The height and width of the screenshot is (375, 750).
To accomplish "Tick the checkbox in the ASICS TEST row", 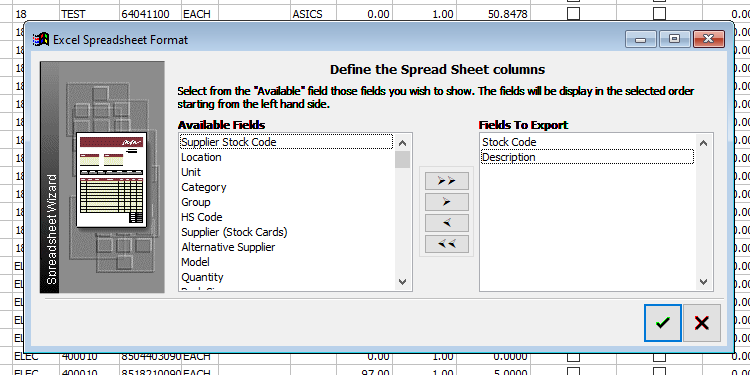I will pyautogui.click(x=573, y=14).
